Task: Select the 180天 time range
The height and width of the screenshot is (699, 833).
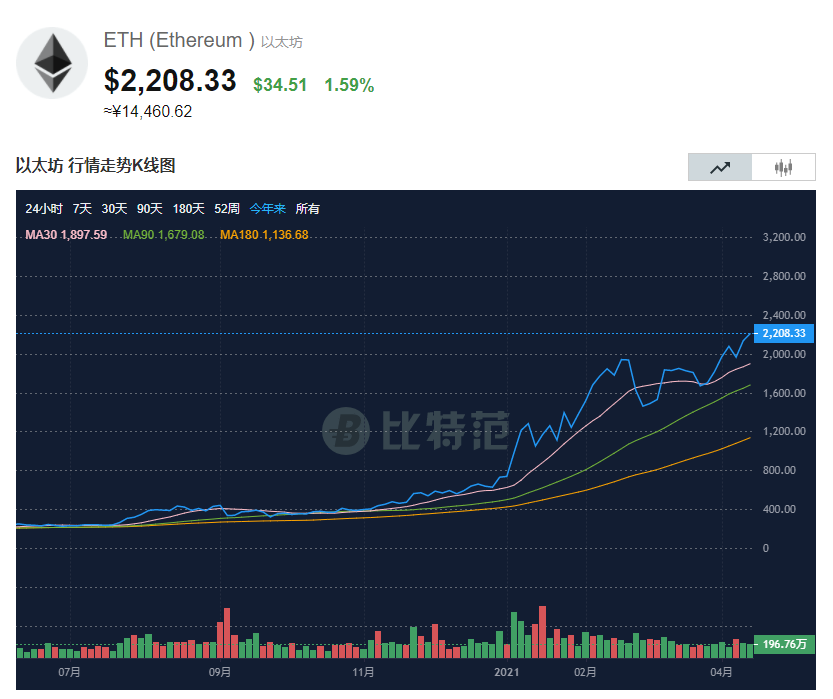Action: [x=188, y=209]
